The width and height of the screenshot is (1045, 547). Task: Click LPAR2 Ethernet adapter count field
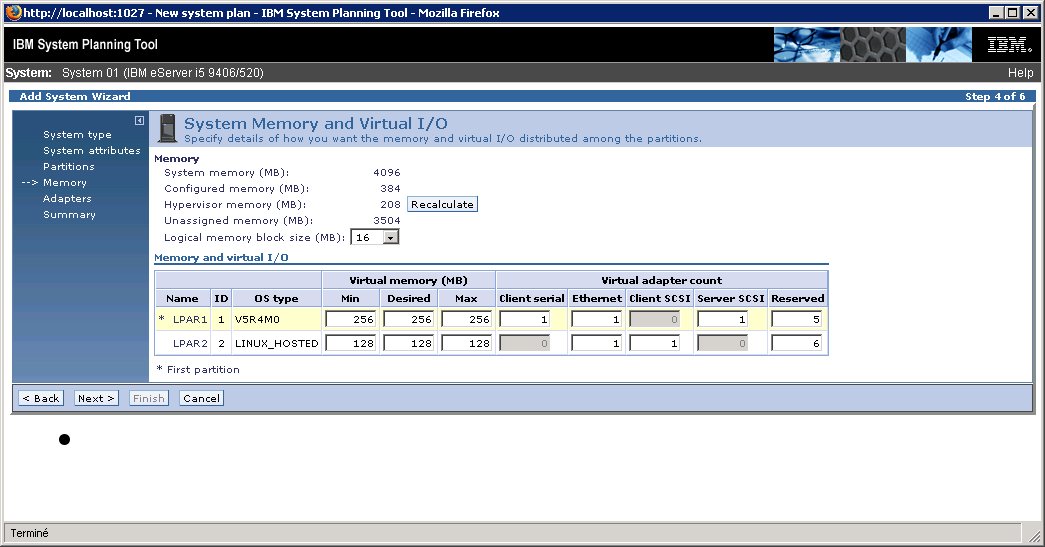pos(596,344)
